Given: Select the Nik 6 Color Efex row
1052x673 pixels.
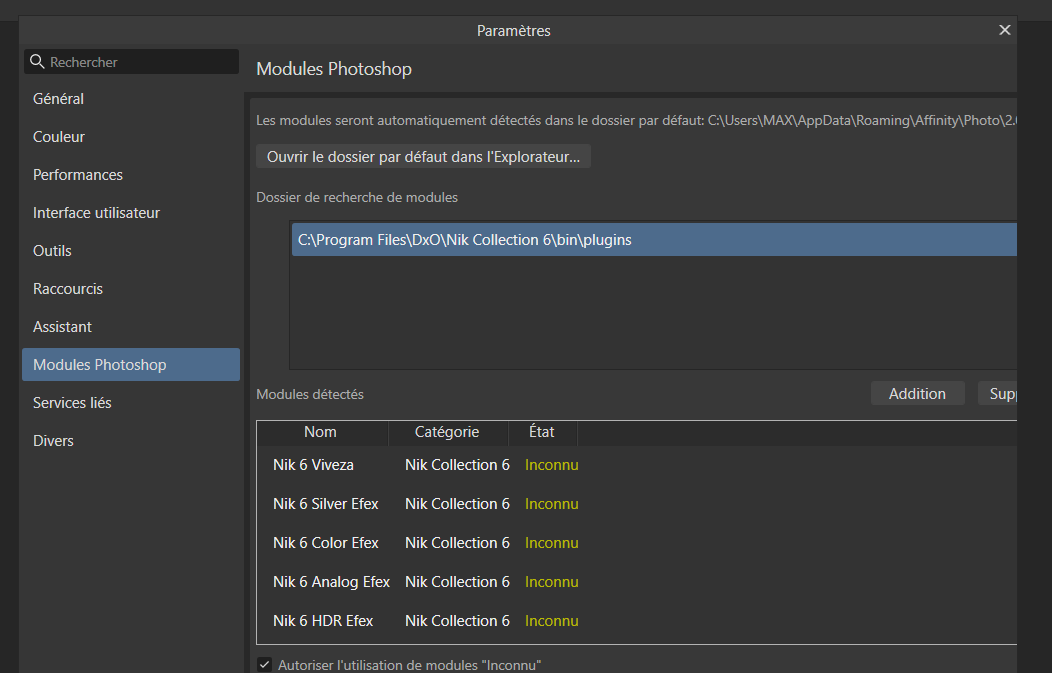Looking at the screenshot, I should [637, 543].
